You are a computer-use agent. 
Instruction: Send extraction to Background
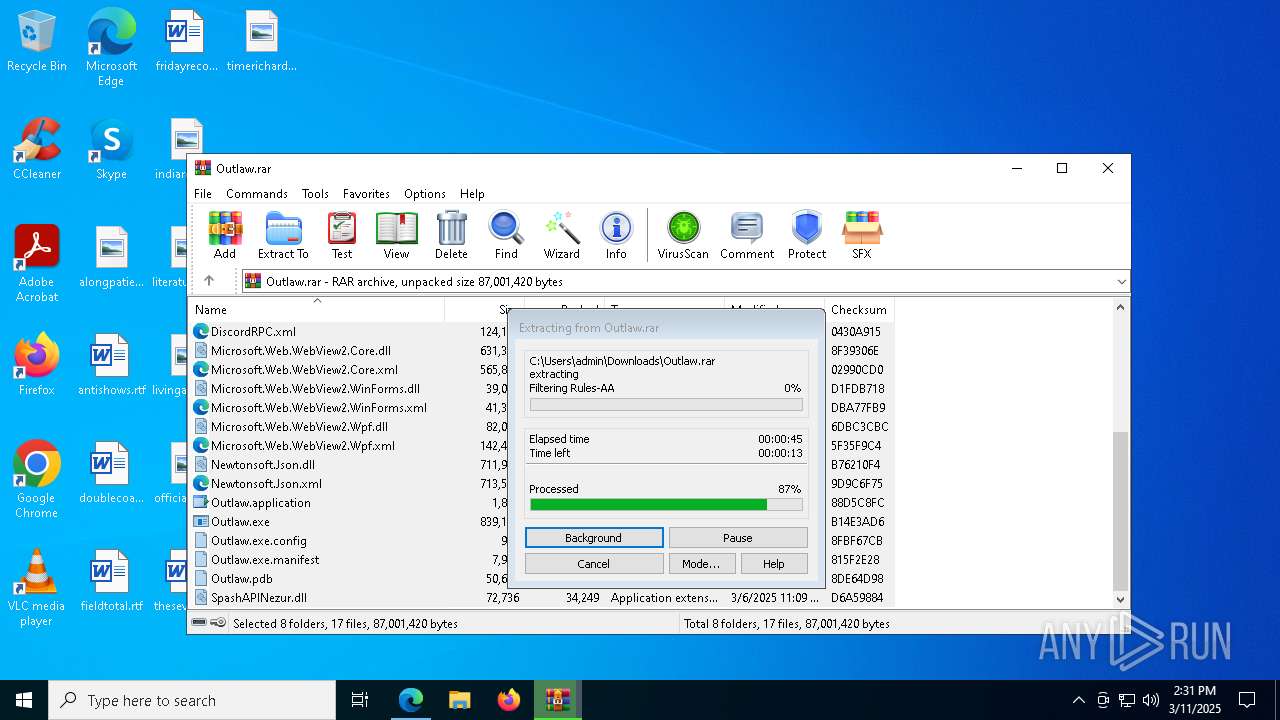[x=594, y=538]
